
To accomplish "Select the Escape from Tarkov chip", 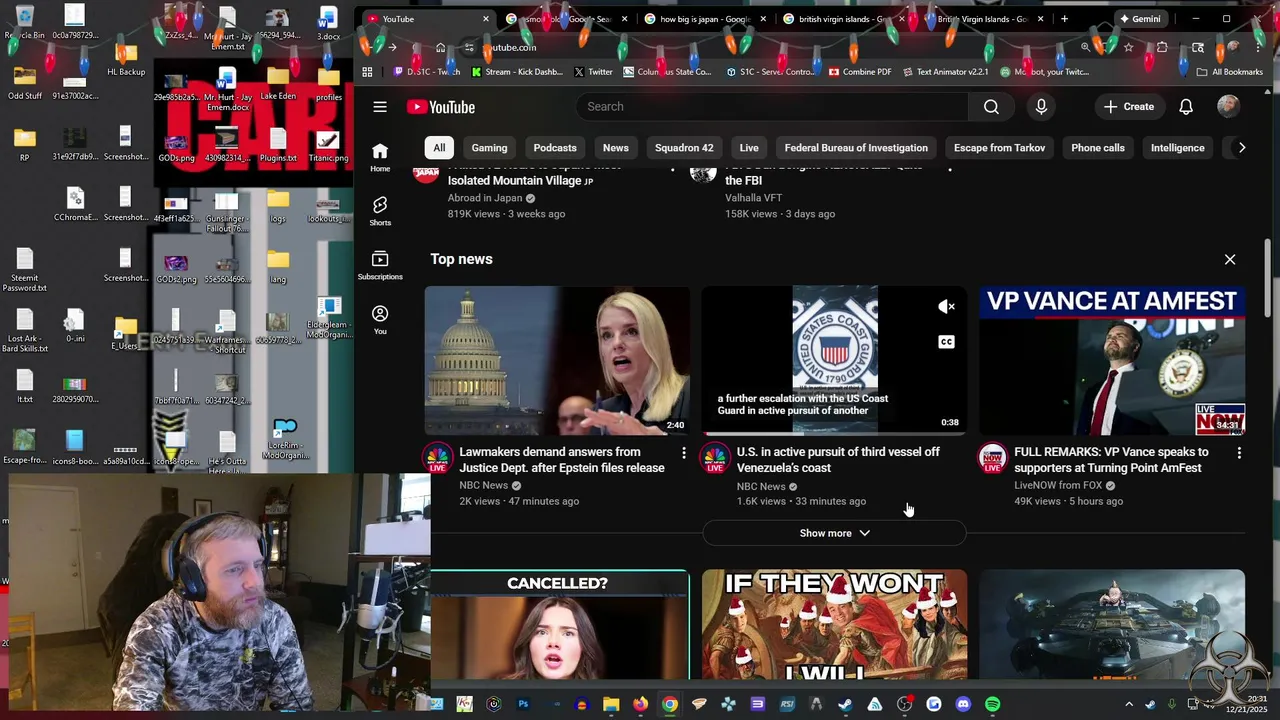I will (999, 148).
